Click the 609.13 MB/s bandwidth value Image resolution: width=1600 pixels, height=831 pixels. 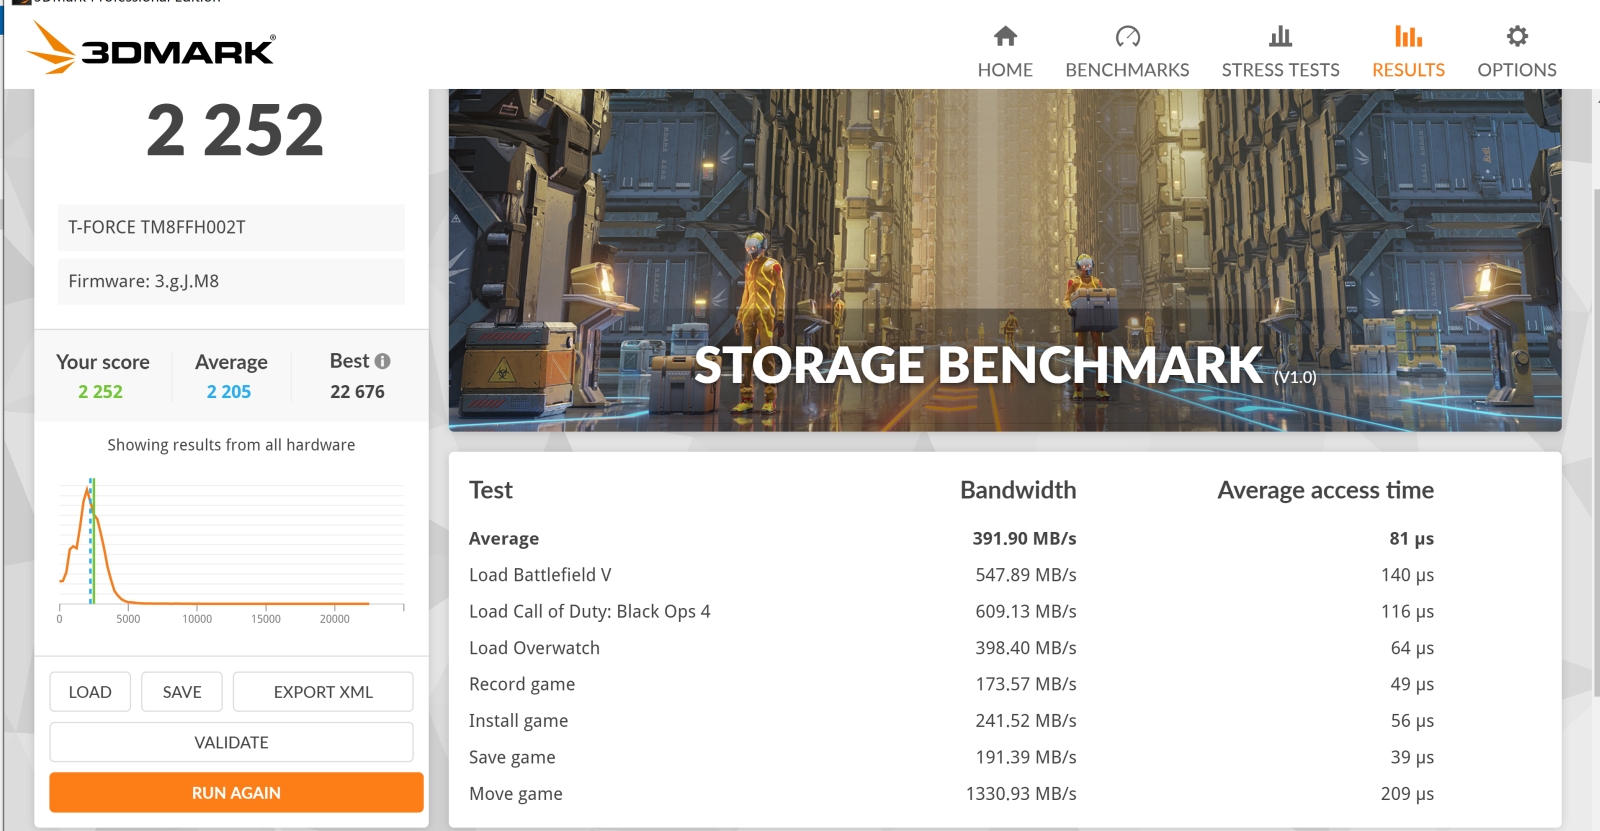coord(1026,611)
